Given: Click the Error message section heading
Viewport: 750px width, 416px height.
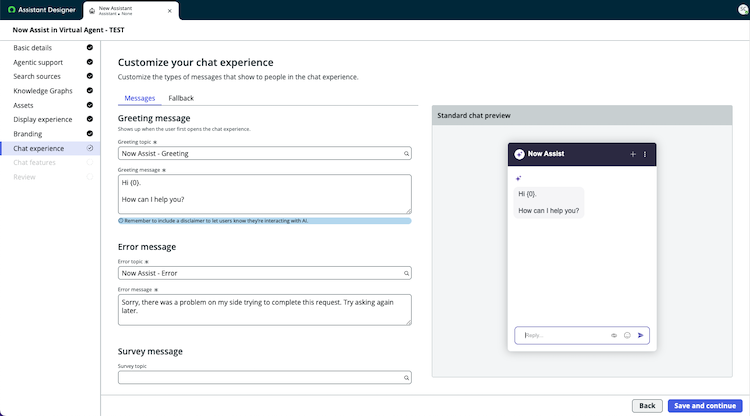Looking at the screenshot, I should 147,247.
